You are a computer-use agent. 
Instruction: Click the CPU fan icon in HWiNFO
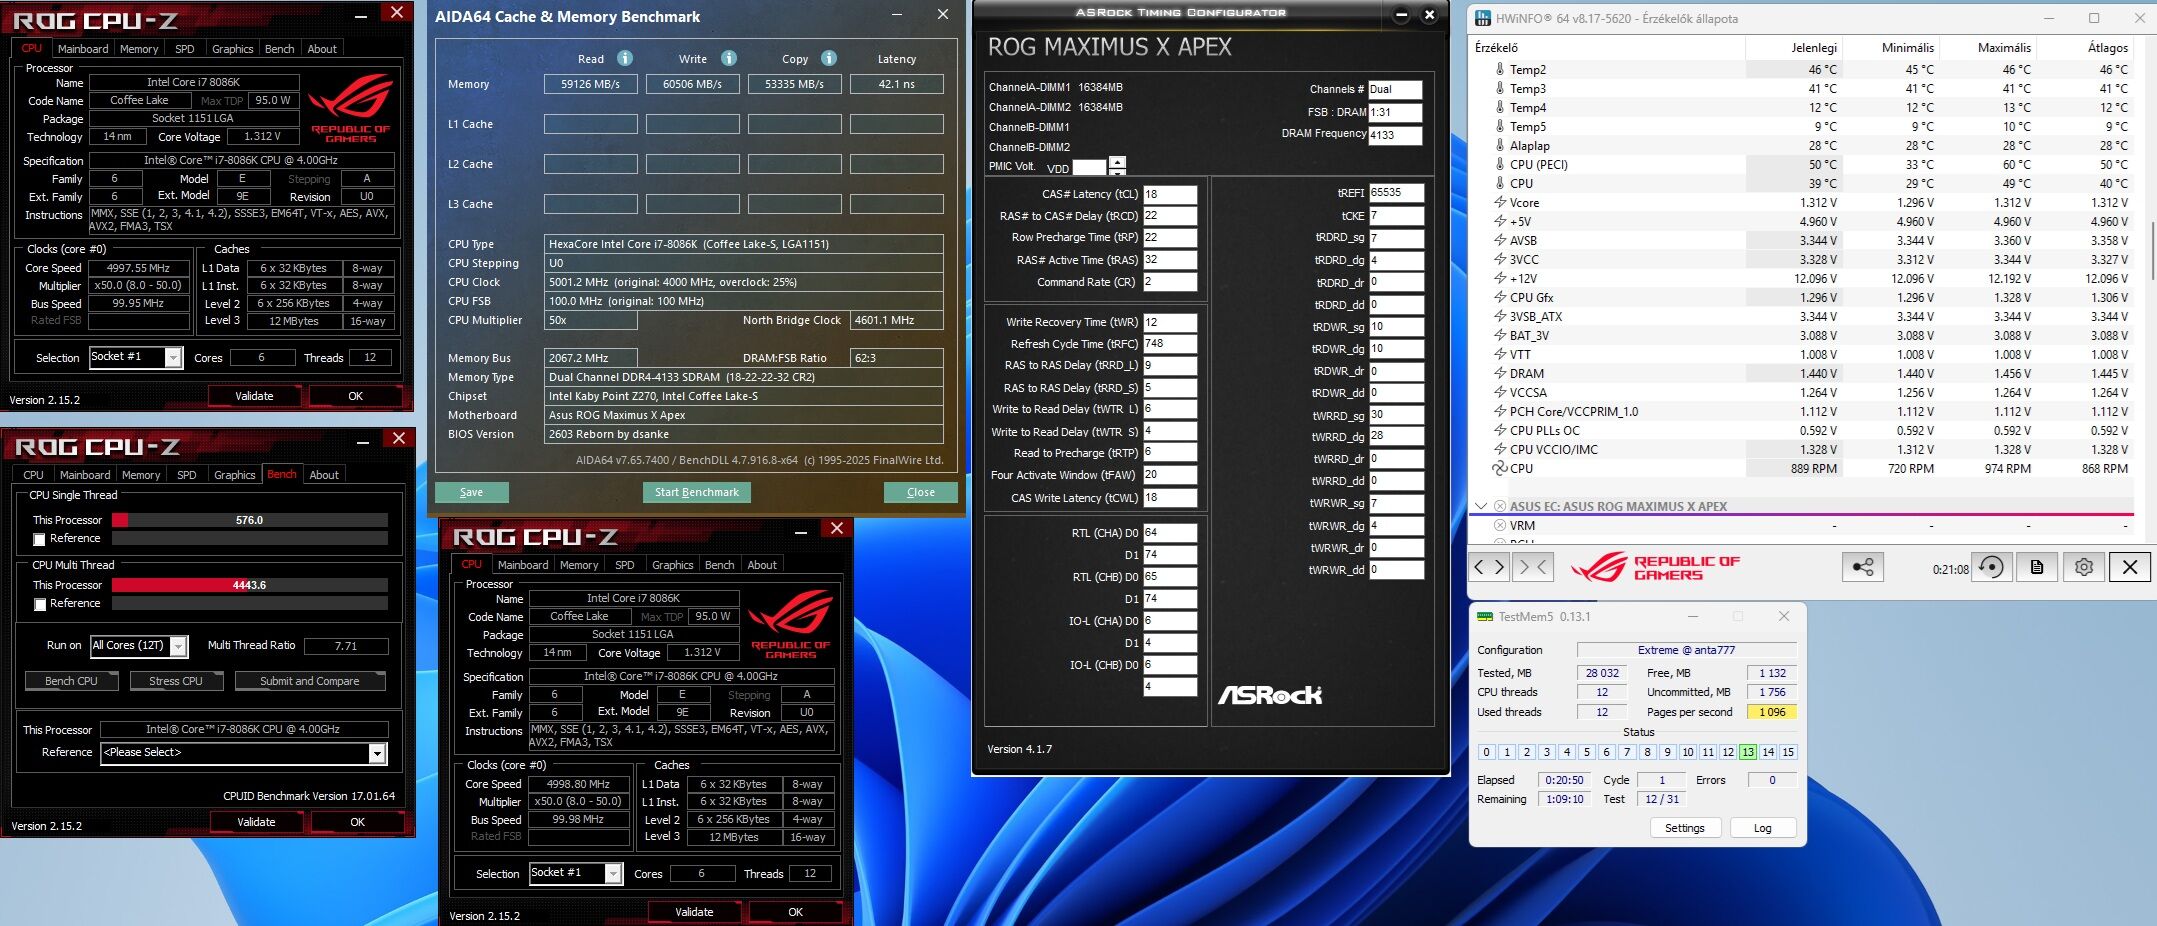[1500, 468]
